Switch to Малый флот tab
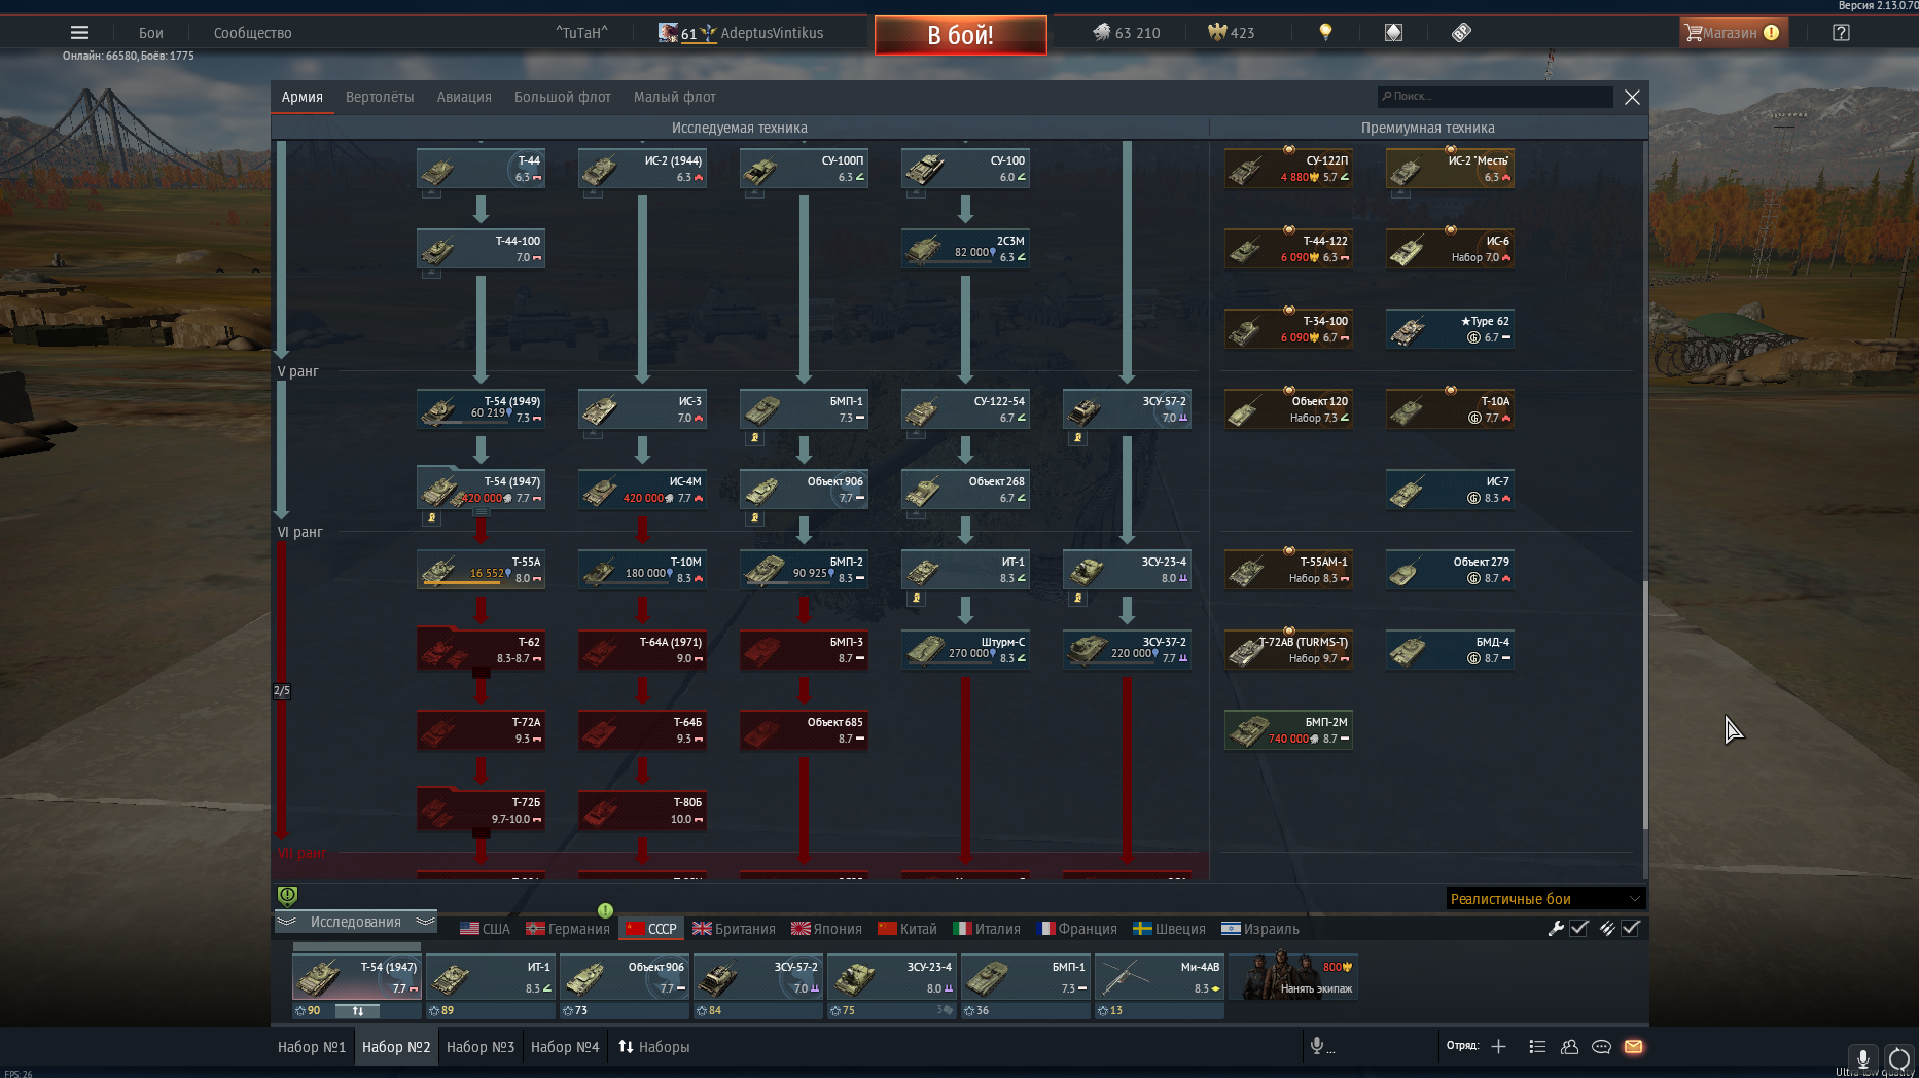 pos(675,97)
